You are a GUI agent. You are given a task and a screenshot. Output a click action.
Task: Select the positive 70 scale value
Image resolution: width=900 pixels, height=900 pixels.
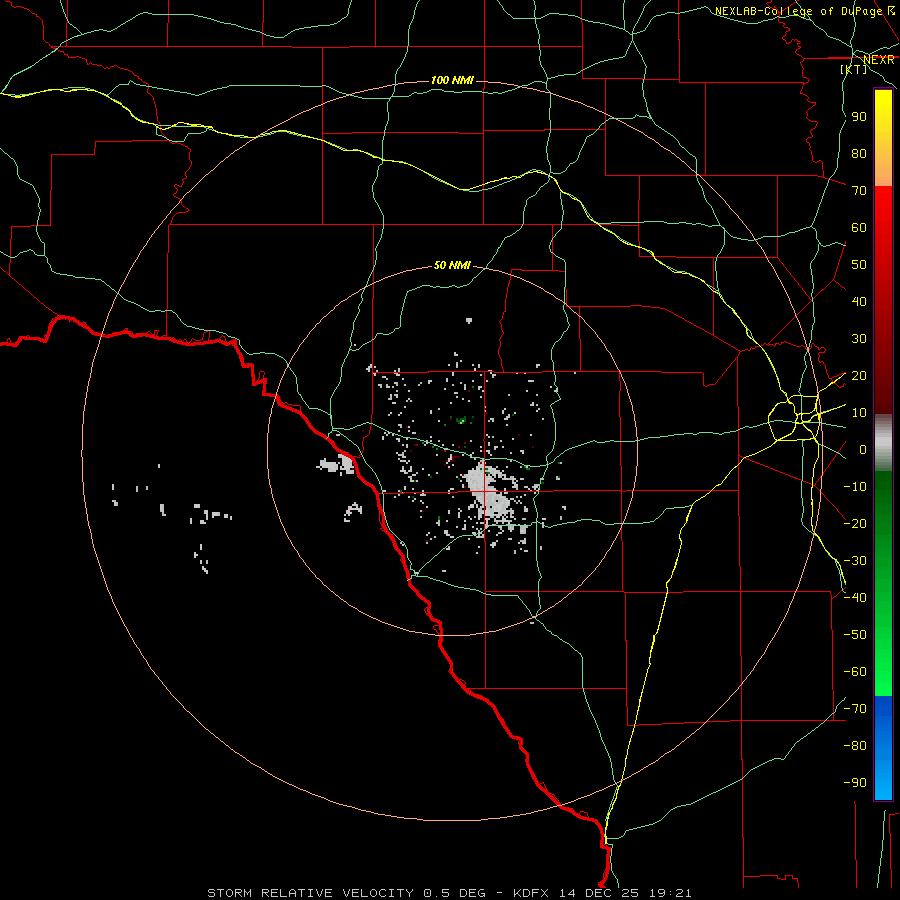859,191
